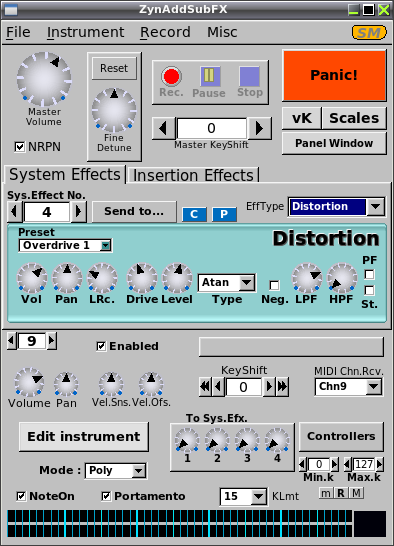Click the P paste effect button

[224, 214]
